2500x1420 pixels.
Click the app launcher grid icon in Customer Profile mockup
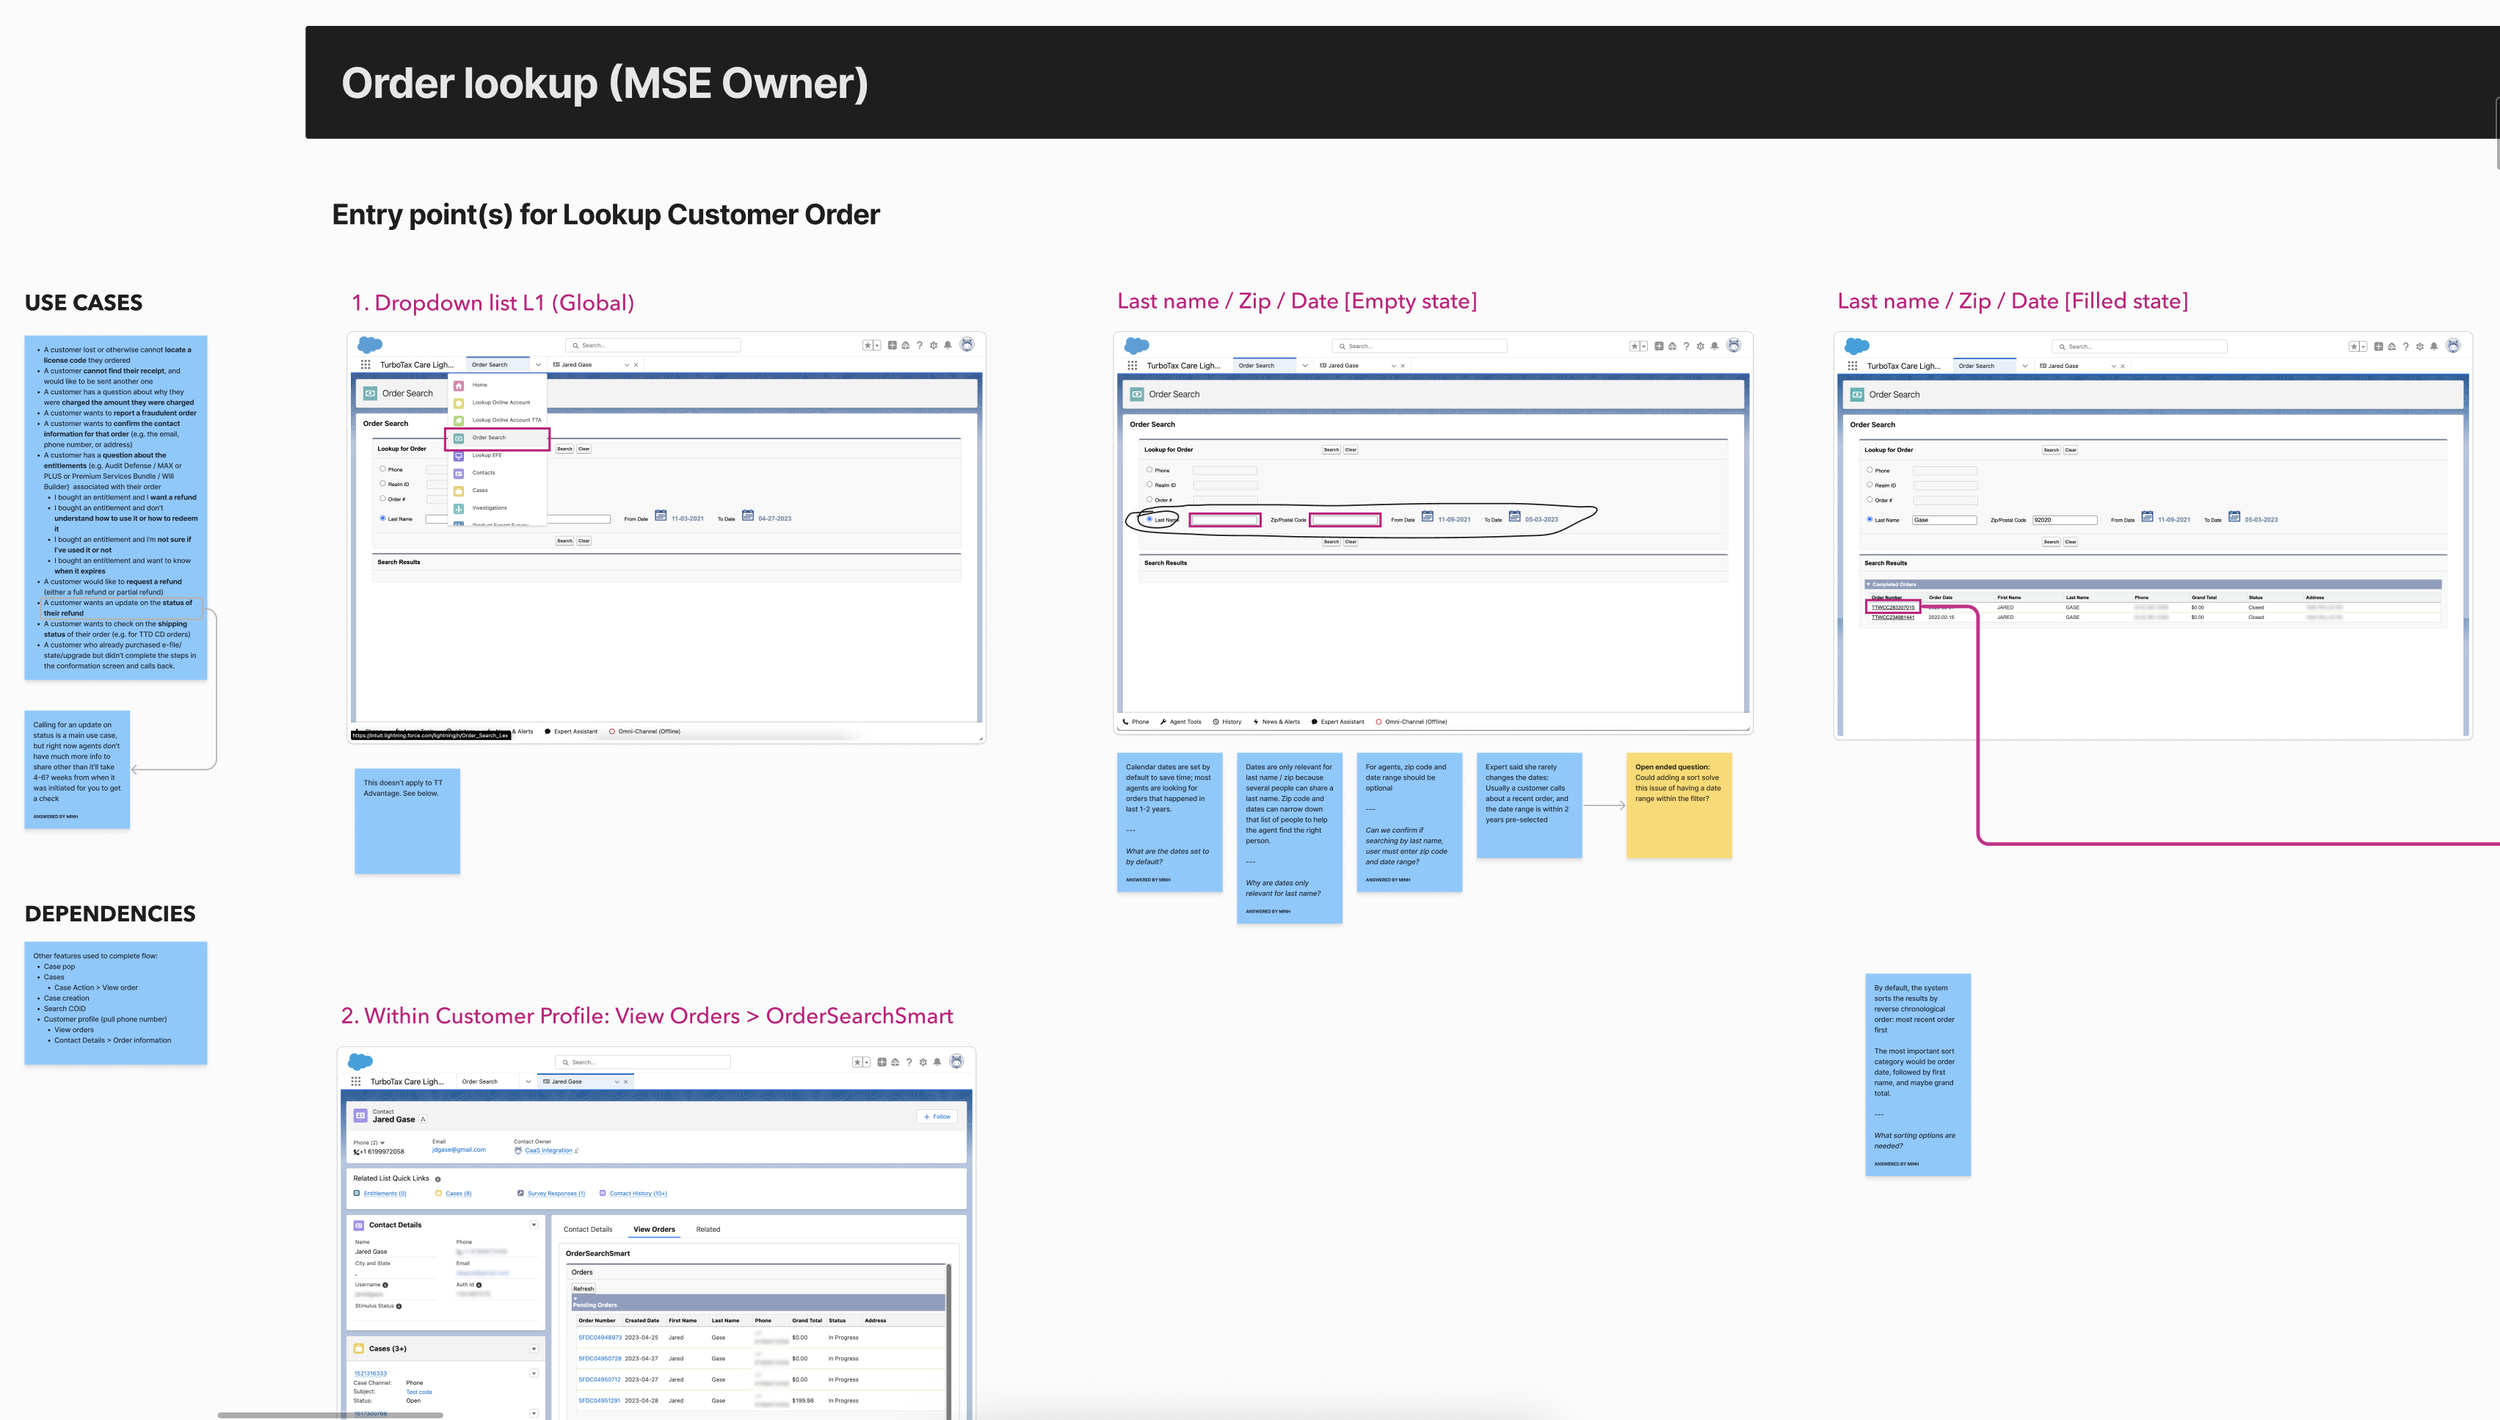(x=356, y=1081)
